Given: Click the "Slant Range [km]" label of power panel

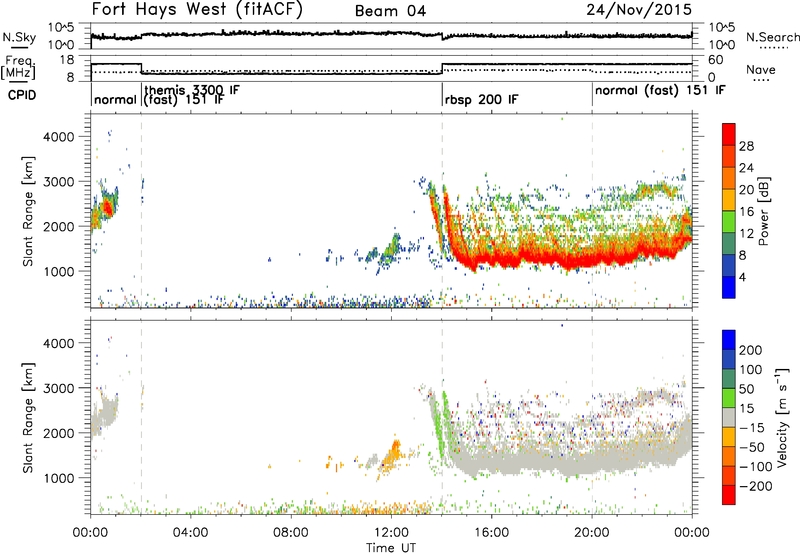Looking at the screenshot, I should [28, 211].
